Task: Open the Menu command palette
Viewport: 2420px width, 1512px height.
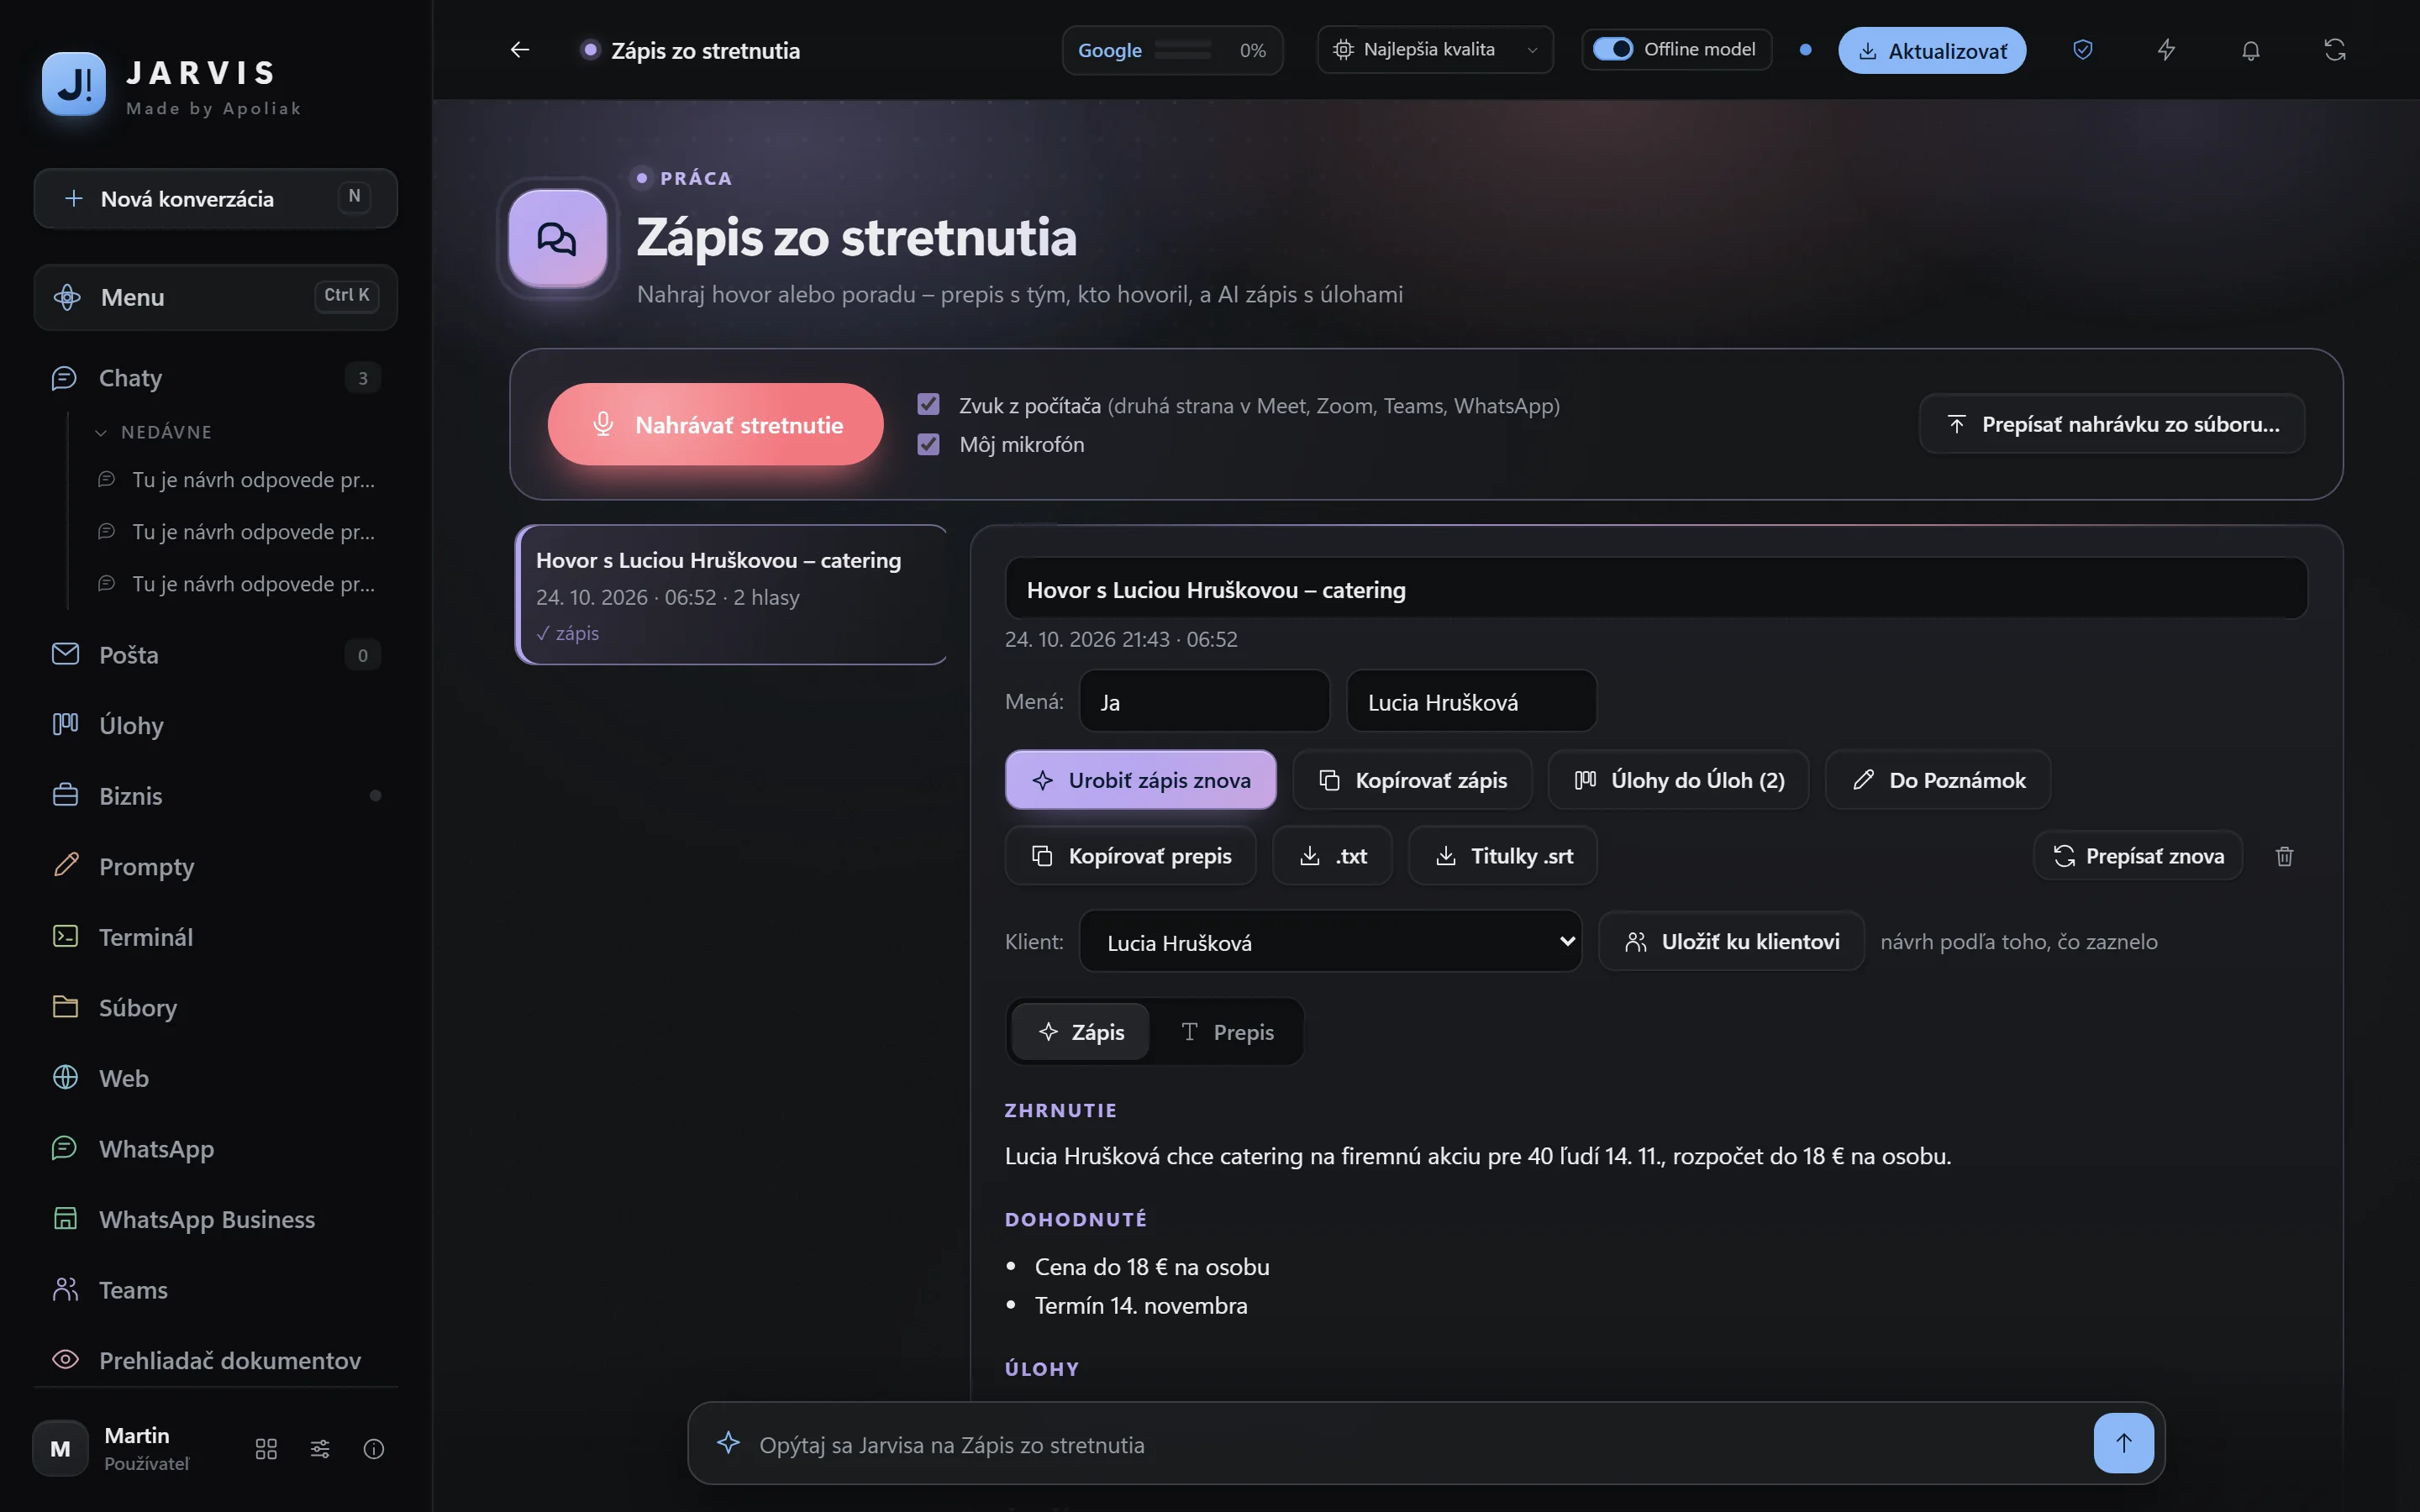Action: coord(216,297)
